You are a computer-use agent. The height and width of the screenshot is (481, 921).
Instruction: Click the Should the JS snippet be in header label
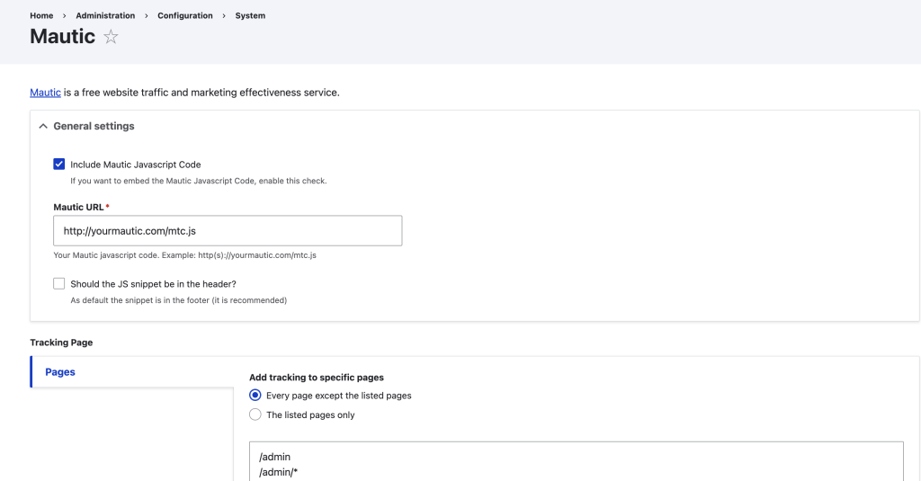tap(153, 284)
